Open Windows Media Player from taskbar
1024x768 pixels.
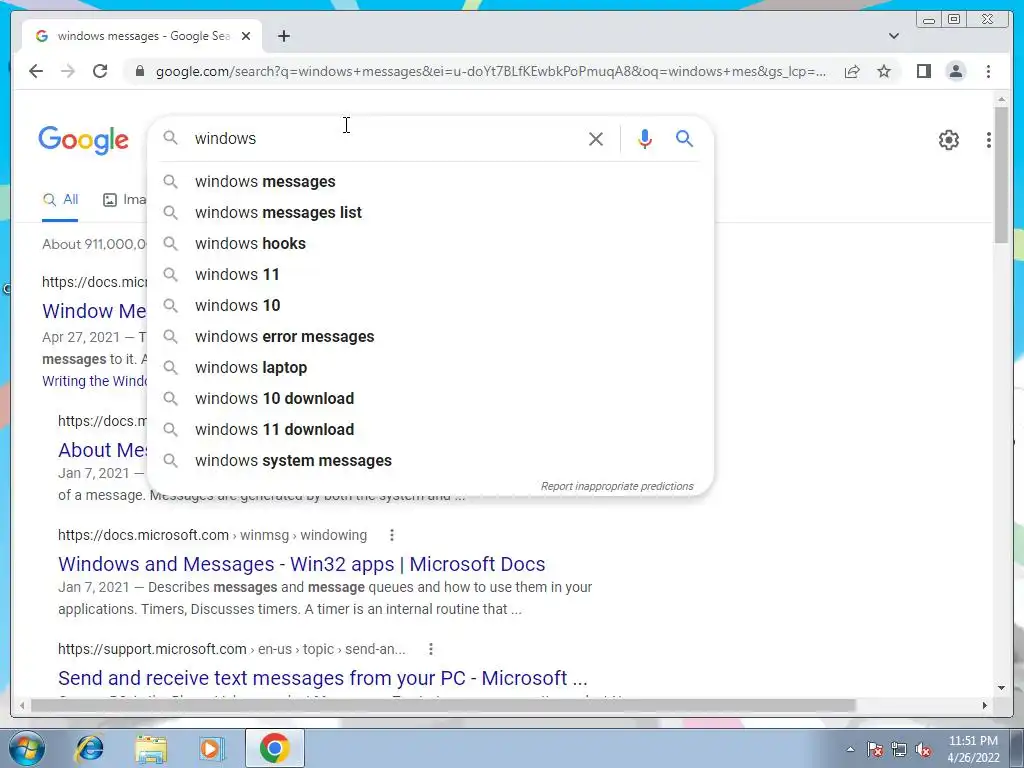click(212, 748)
